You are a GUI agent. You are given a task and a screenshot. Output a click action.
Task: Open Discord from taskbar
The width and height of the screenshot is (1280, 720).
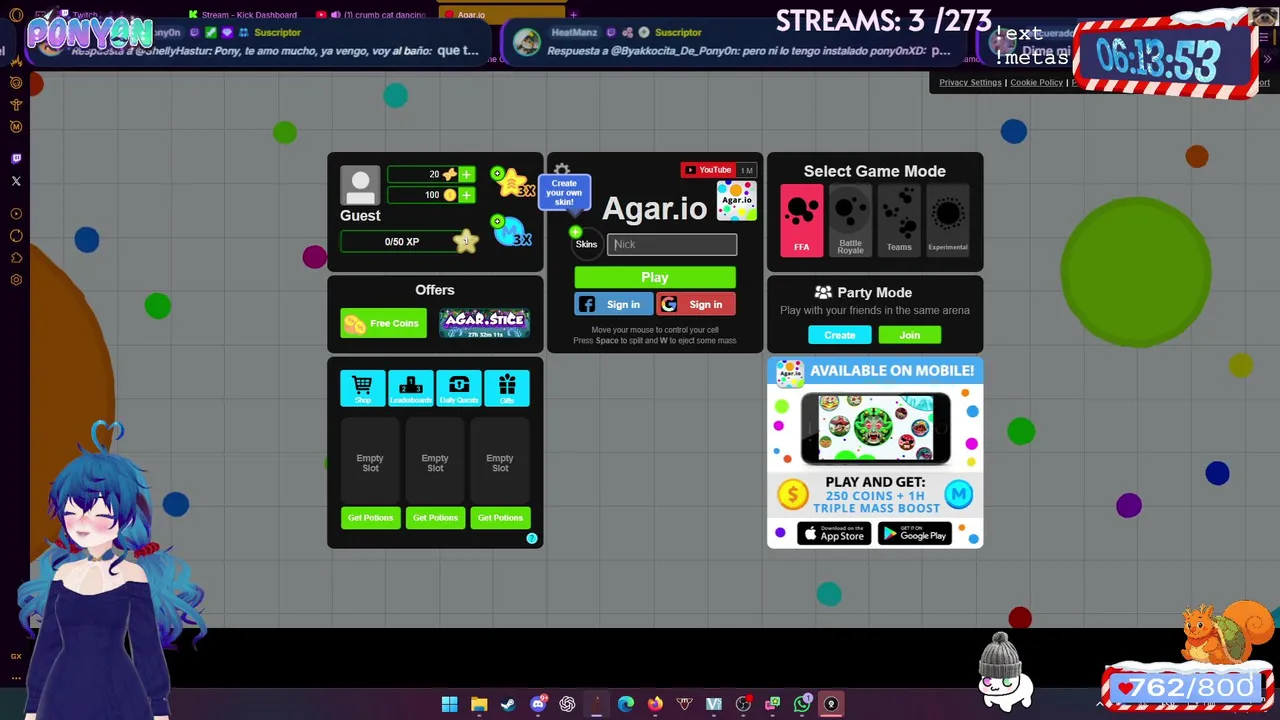(538, 704)
